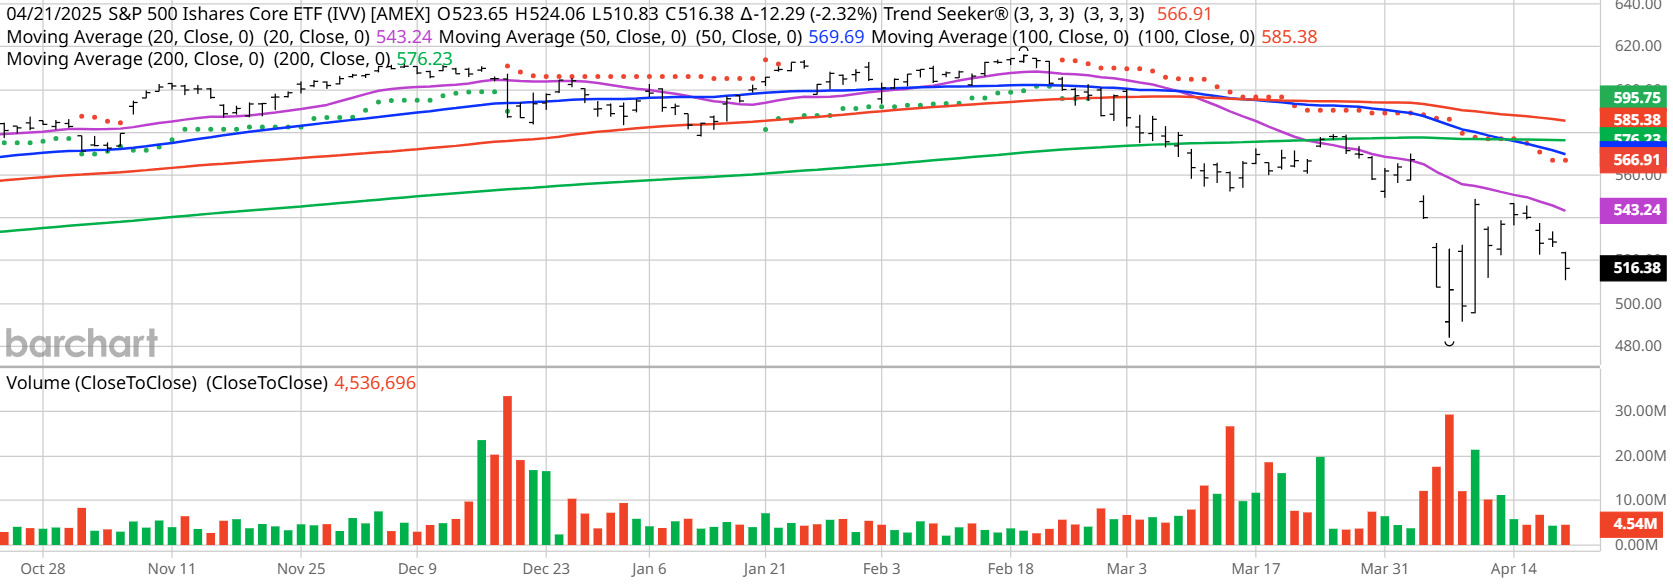Image resolution: width=1673 pixels, height=584 pixels.
Task: Click the Nov 11 date axis label
Action: point(172,568)
